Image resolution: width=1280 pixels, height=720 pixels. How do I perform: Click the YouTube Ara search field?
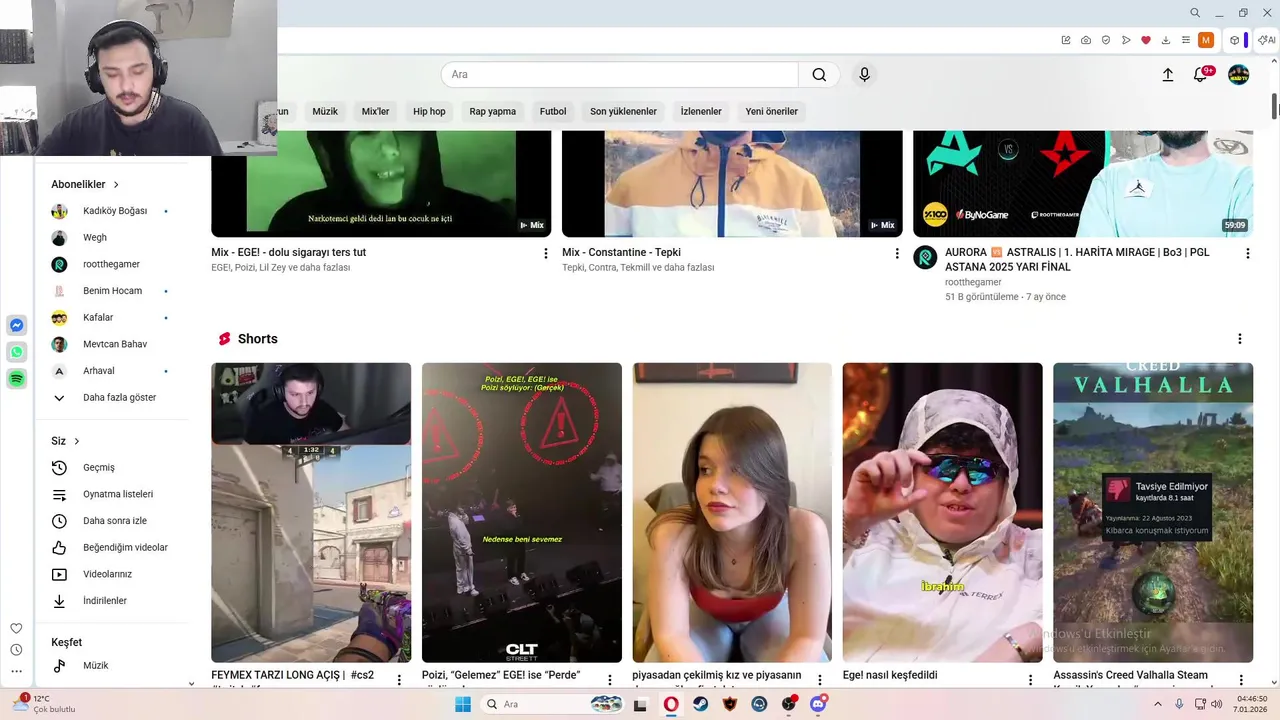(619, 74)
